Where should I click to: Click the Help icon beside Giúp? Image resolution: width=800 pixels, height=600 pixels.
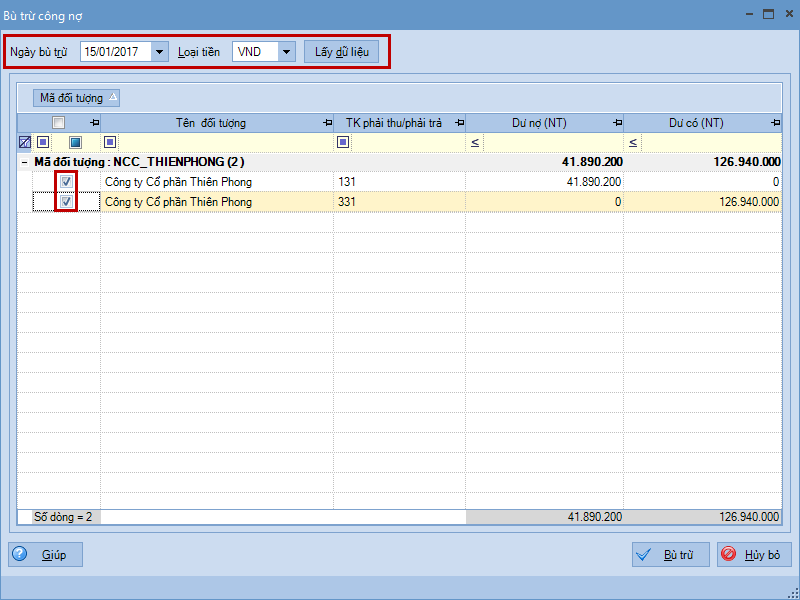20,555
